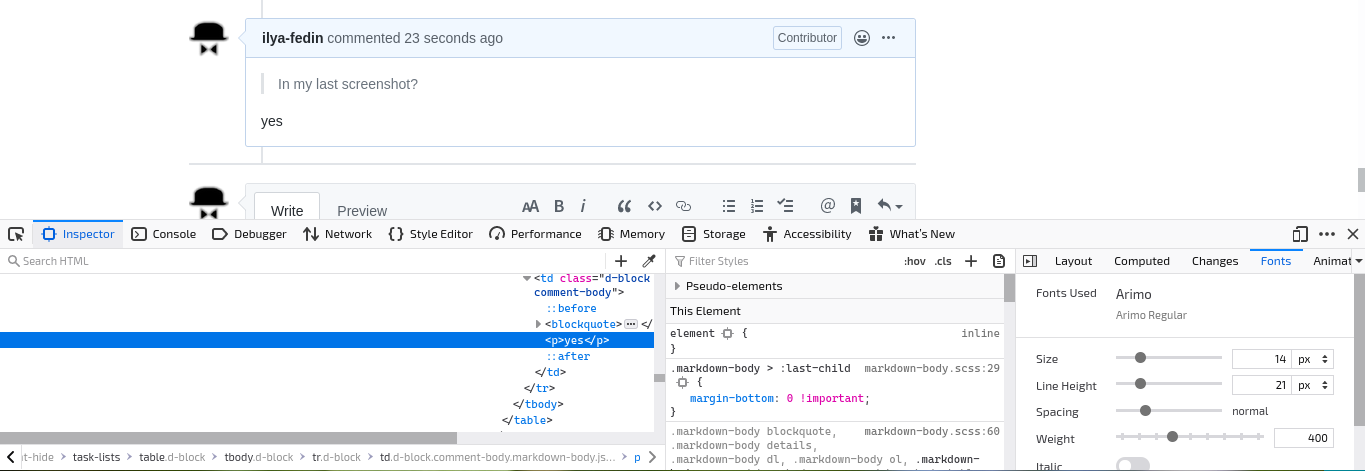Viewport: 1365px width, 471px height.
Task: Toggle responsive design mode icon
Action: point(1300,234)
